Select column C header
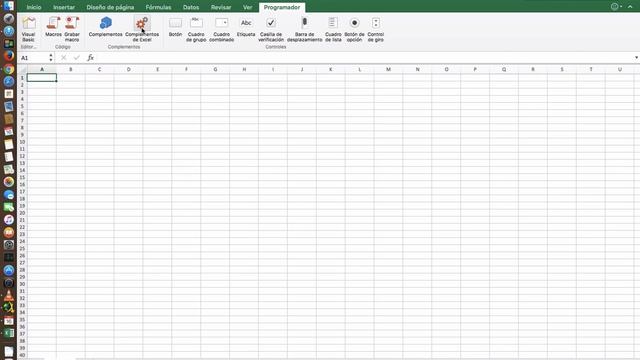The height and width of the screenshot is (360, 640). [x=100, y=69]
